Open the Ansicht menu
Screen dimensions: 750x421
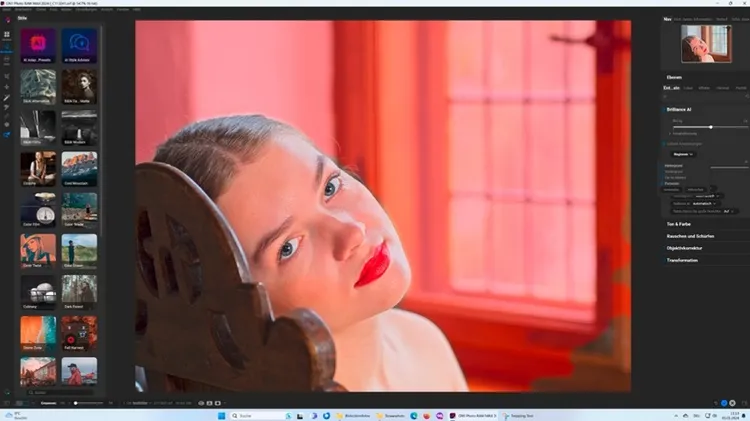tap(107, 10)
